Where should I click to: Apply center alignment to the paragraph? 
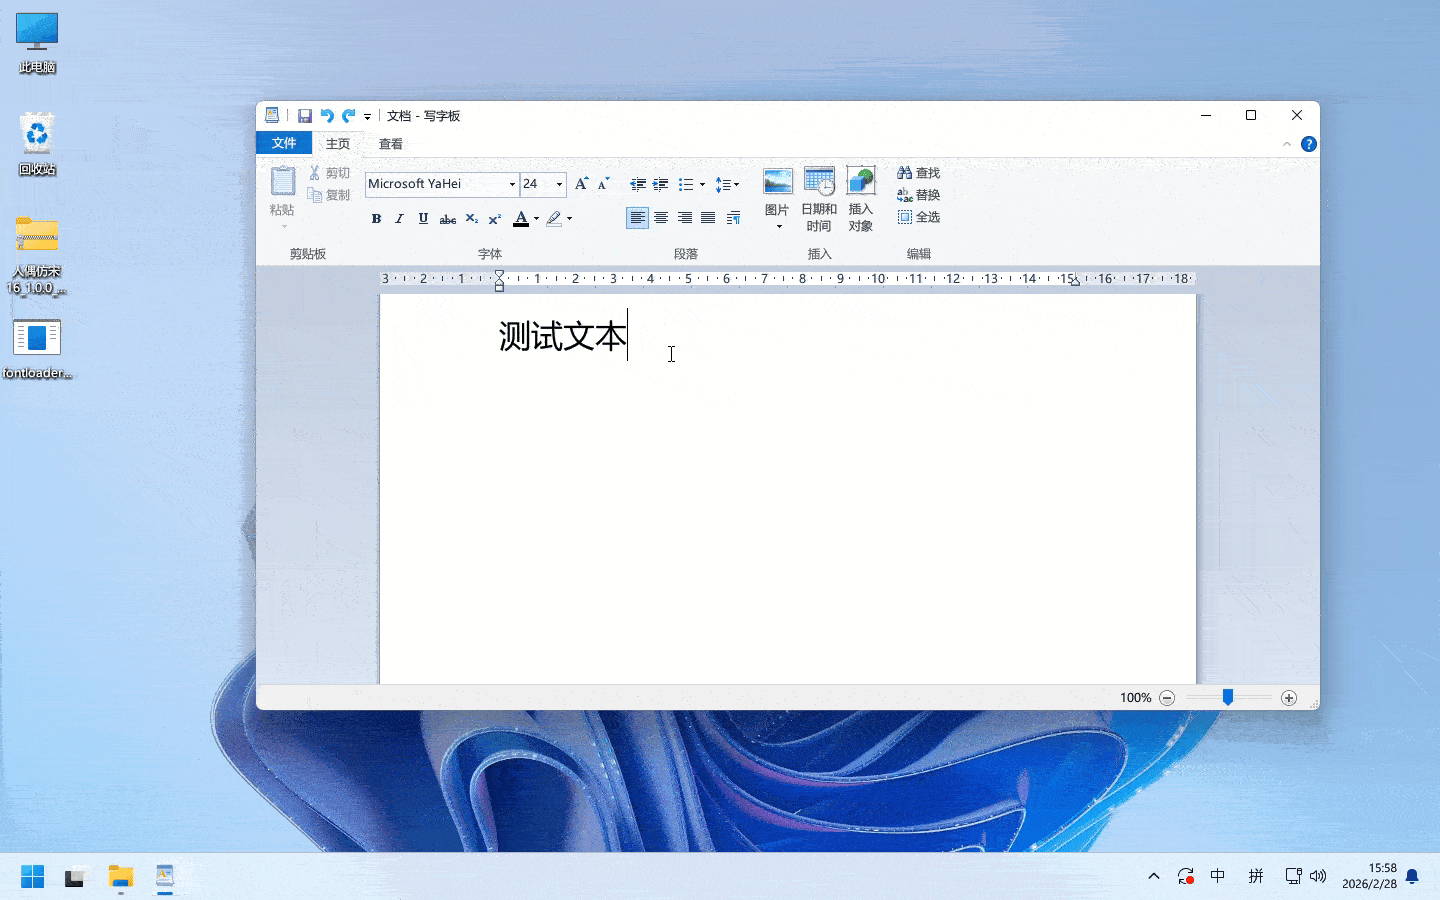pos(661,218)
